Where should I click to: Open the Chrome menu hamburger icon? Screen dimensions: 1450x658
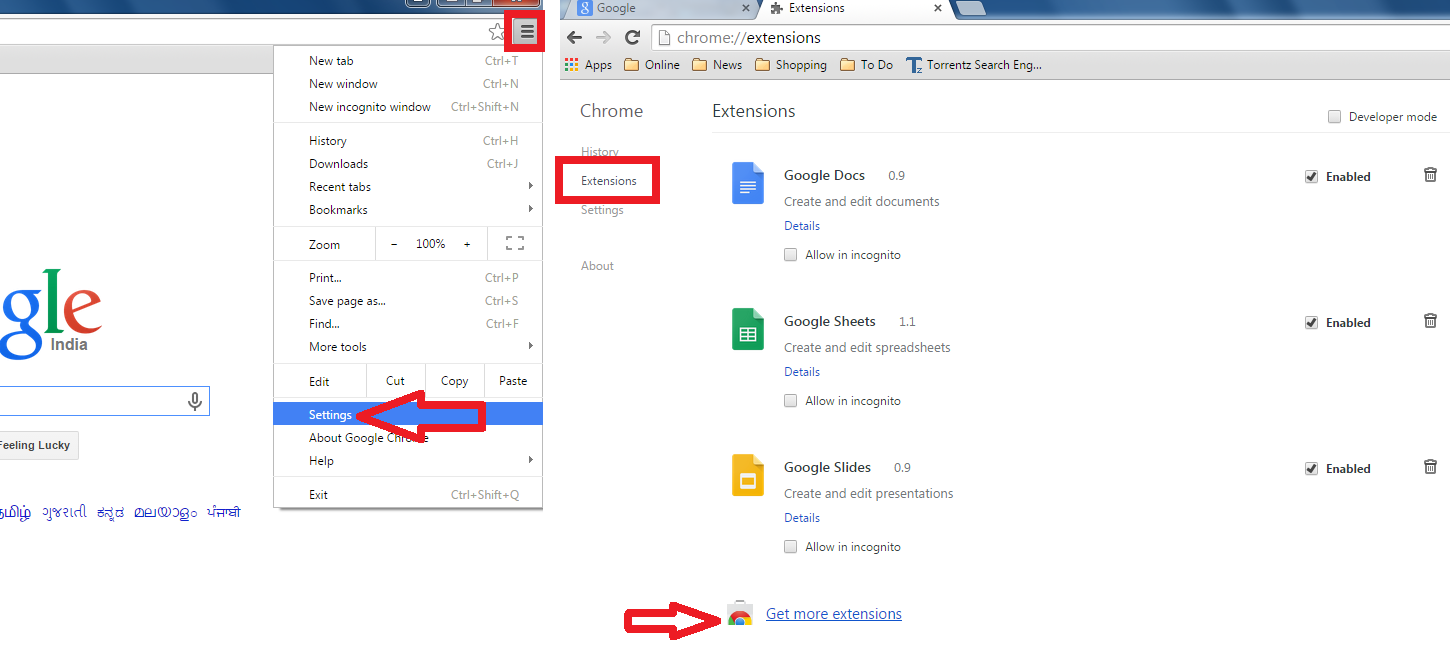point(525,31)
